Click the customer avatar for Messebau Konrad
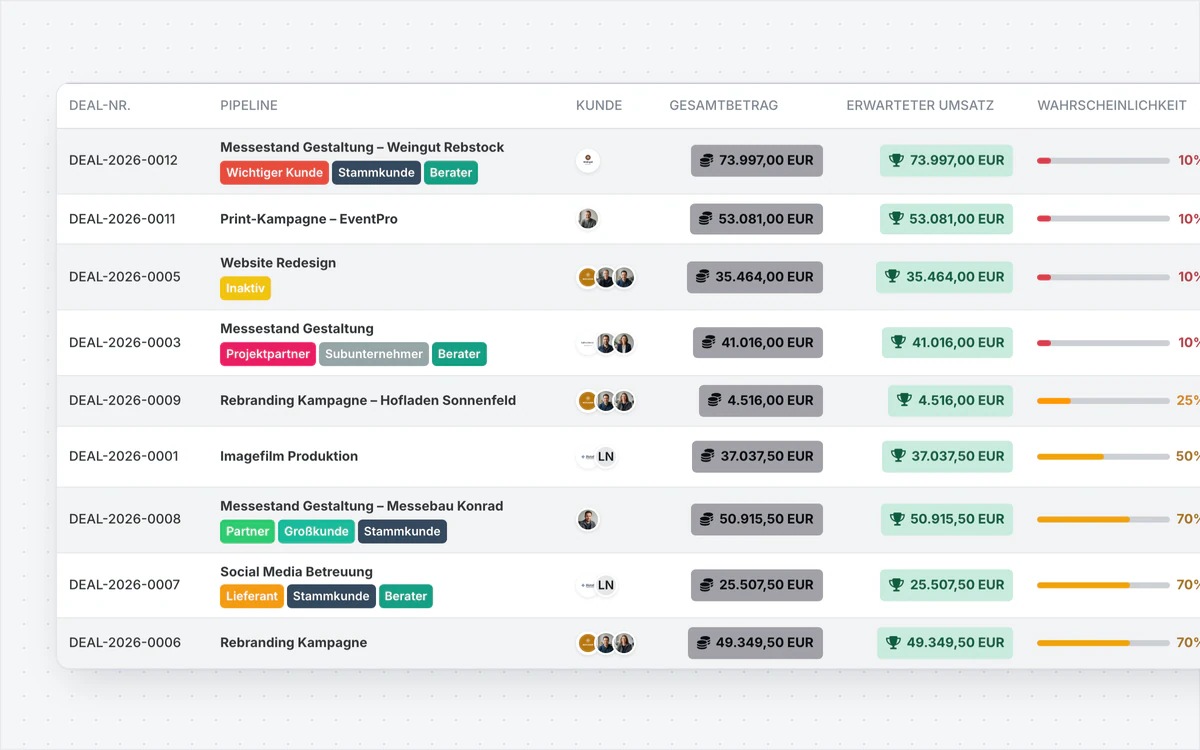This screenshot has width=1200, height=750. point(588,519)
